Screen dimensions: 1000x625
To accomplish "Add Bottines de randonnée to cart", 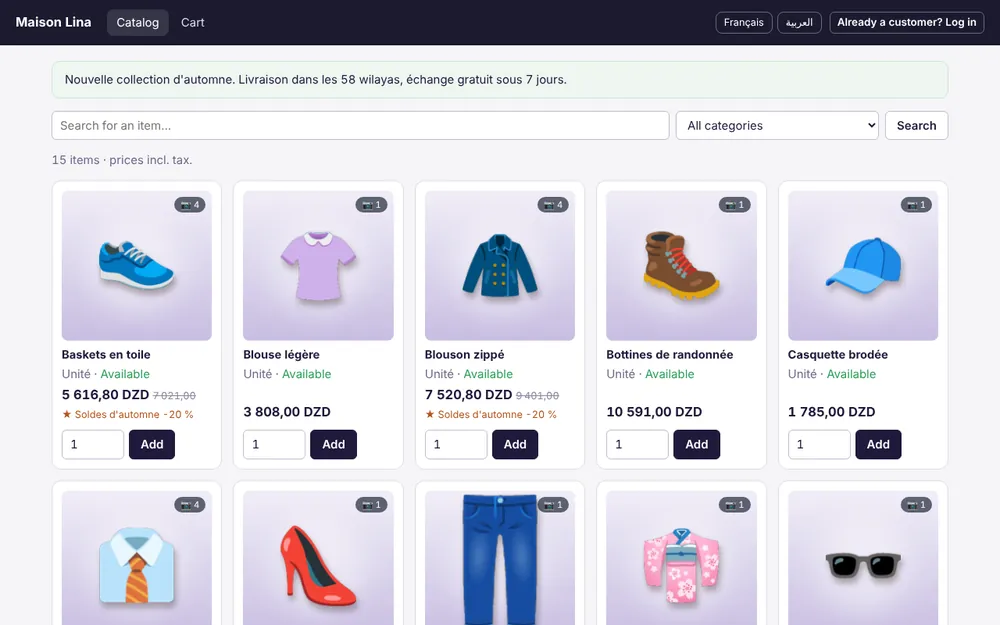I will coord(696,445).
